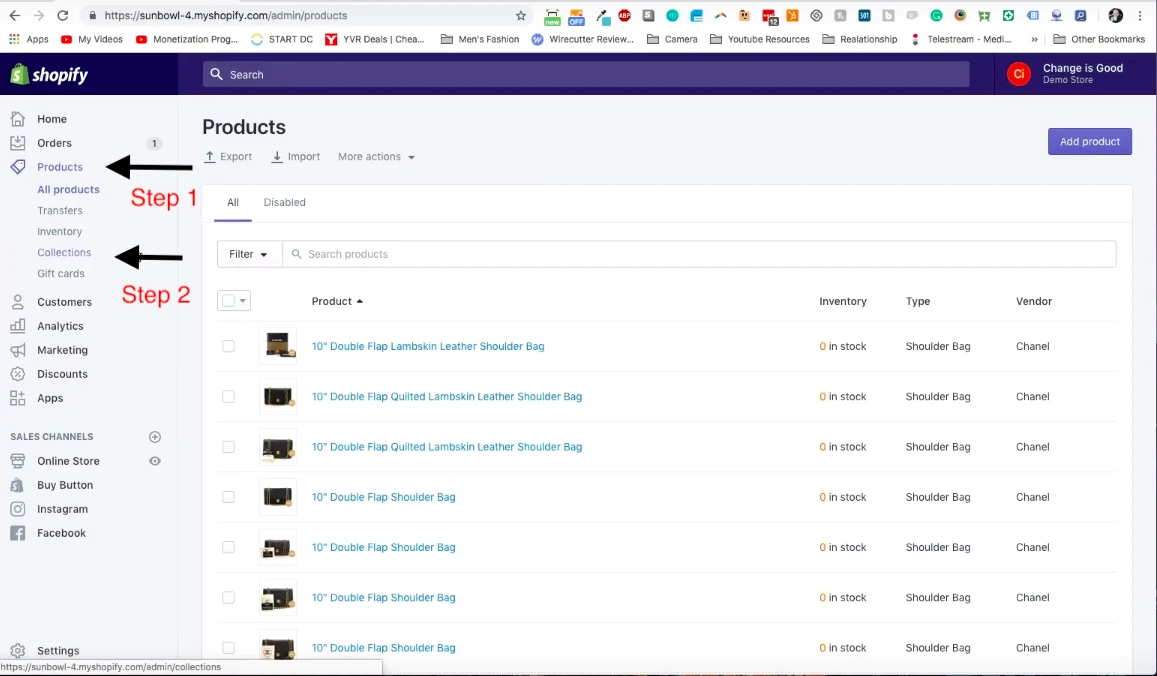Open Discounts in sidebar
Viewport: 1157px width, 676px height.
(x=62, y=374)
